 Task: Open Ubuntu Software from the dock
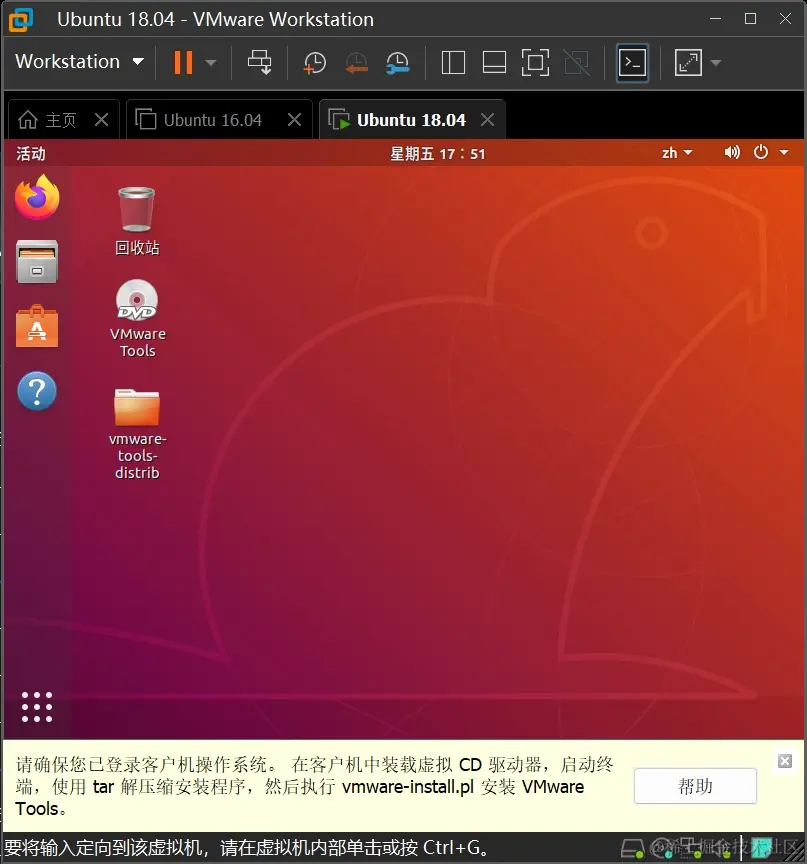(37, 326)
